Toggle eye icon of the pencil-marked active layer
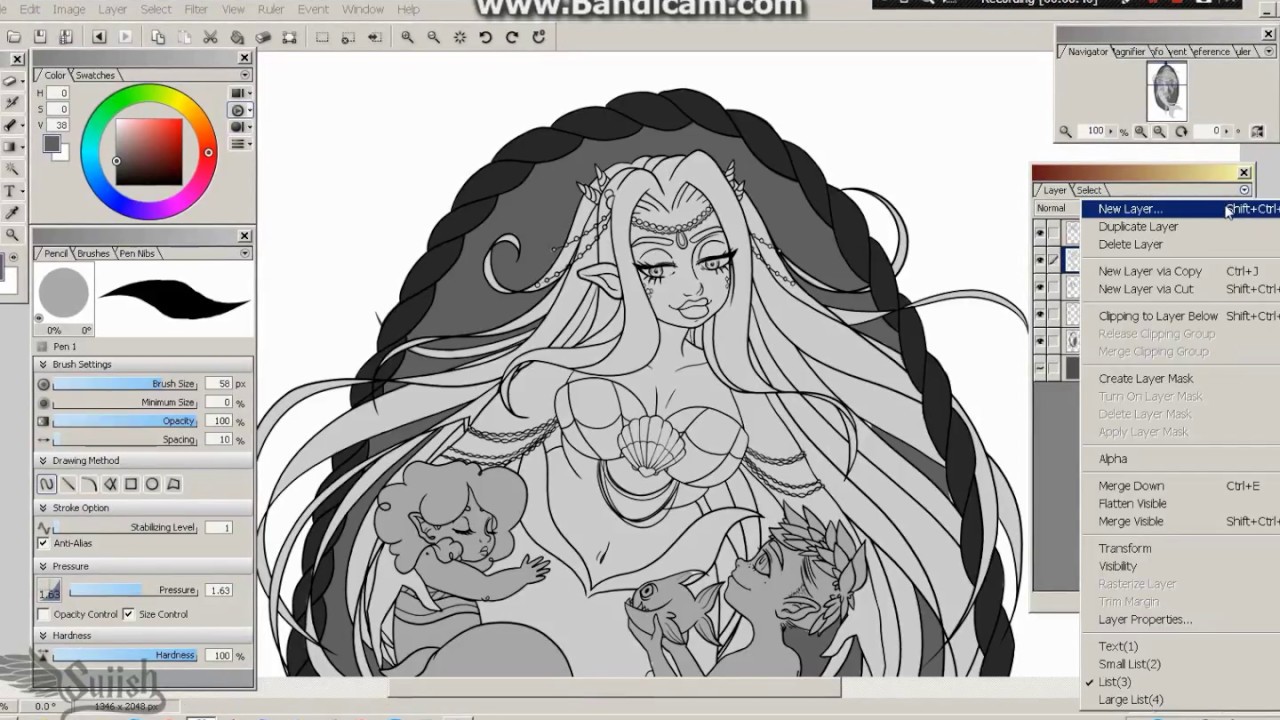The height and width of the screenshot is (720, 1280). [x=1040, y=259]
